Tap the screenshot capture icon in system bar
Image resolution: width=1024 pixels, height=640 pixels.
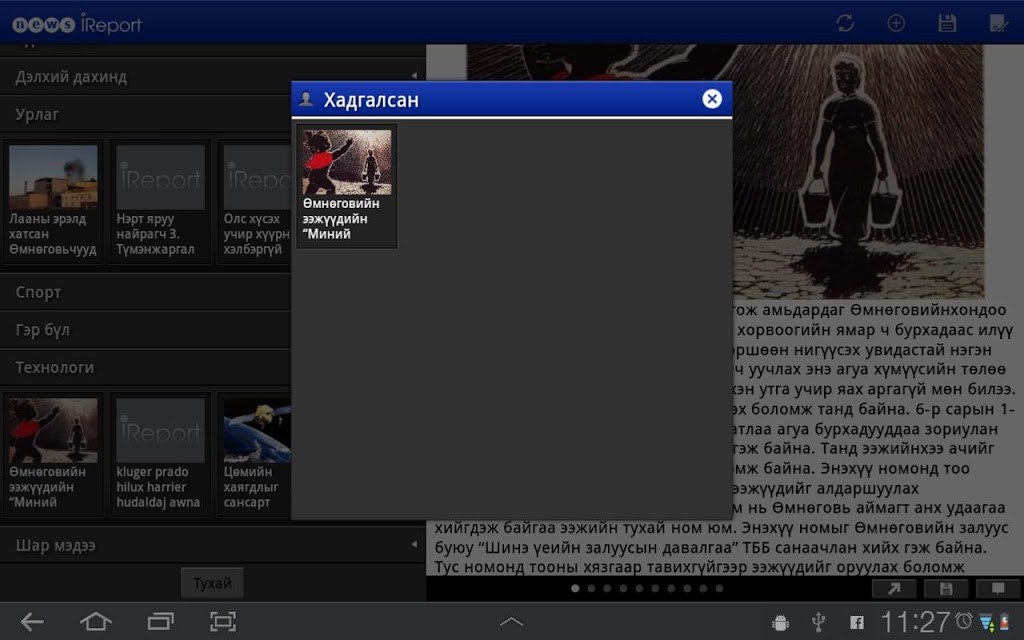pyautogui.click(x=223, y=622)
